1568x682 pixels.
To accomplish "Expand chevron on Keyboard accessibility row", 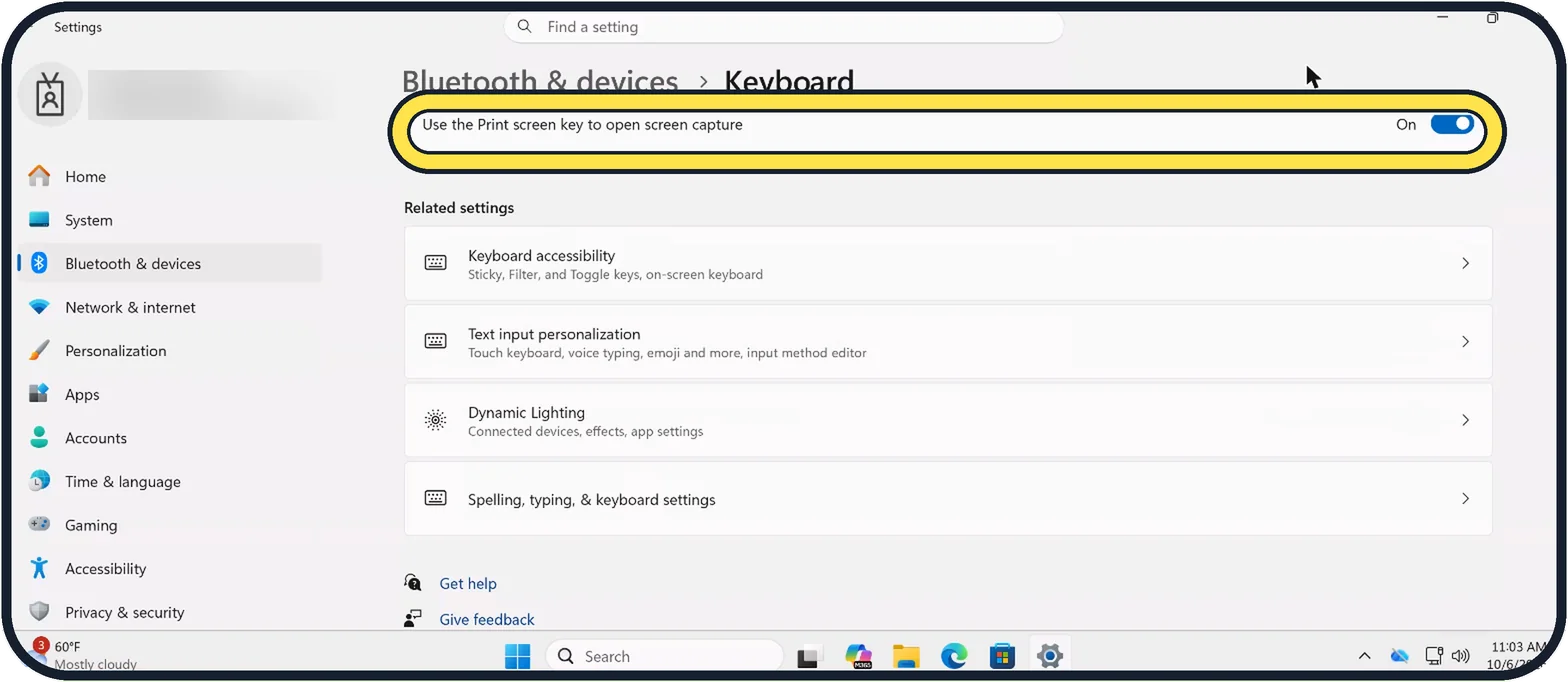I will coord(1465,264).
